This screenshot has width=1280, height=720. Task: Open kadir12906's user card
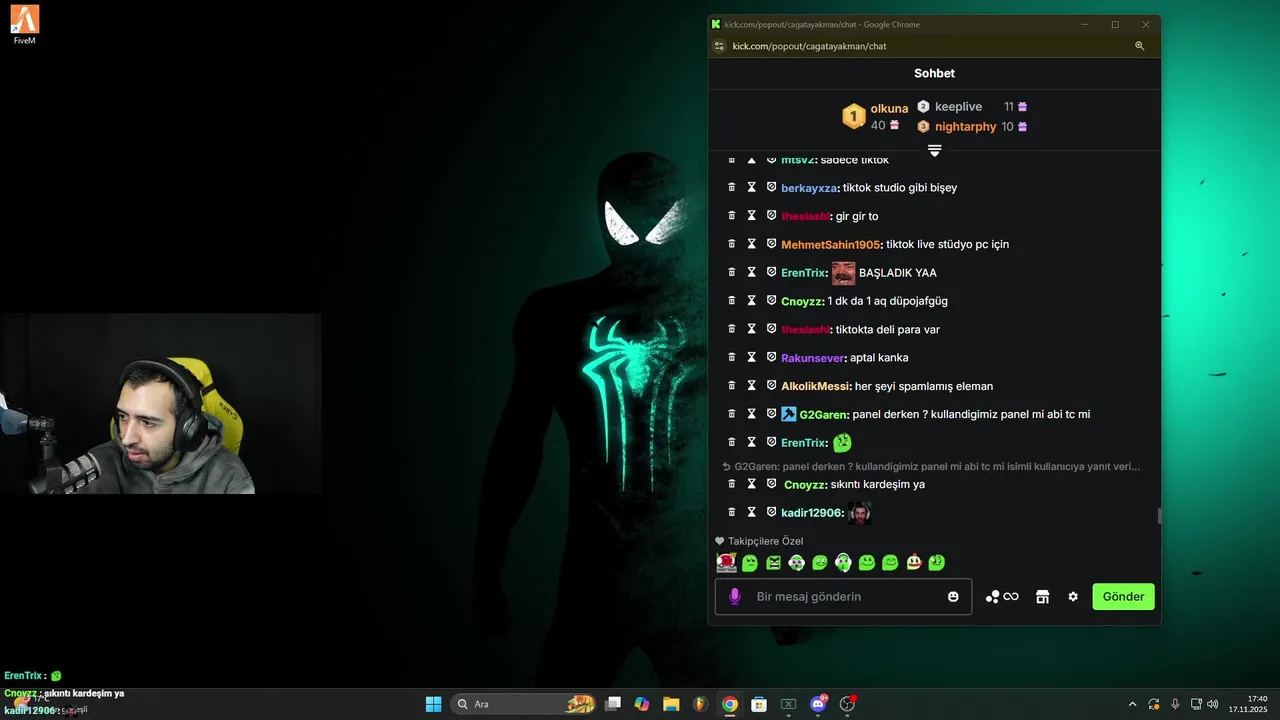click(812, 513)
